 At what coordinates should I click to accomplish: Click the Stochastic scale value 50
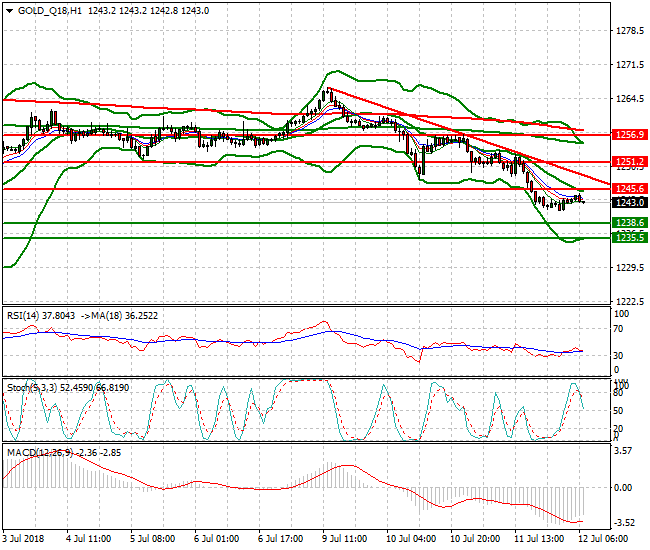(618, 411)
